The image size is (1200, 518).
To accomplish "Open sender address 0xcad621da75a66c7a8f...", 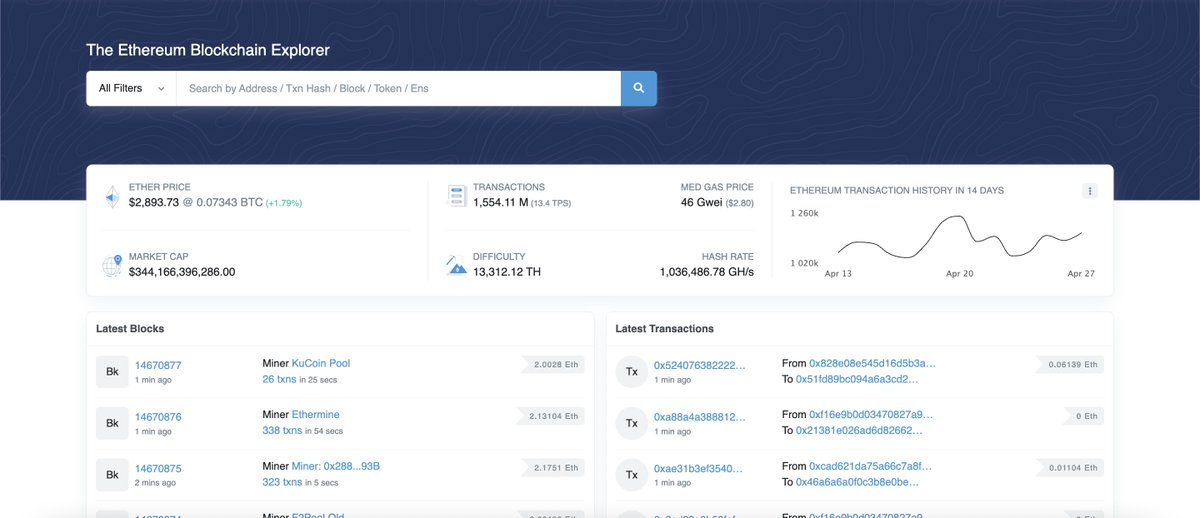I will [870, 466].
